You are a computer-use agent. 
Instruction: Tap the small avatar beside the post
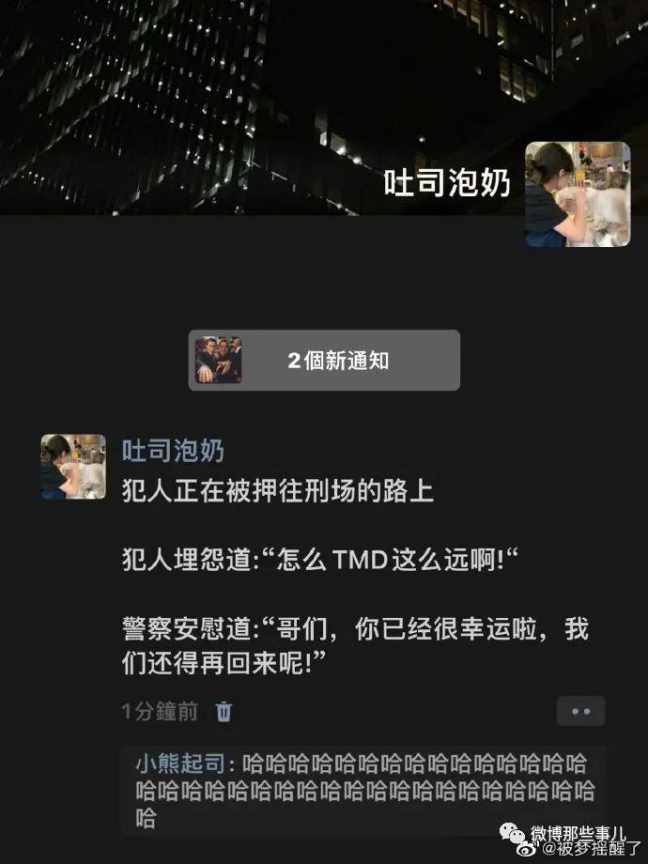point(73,467)
